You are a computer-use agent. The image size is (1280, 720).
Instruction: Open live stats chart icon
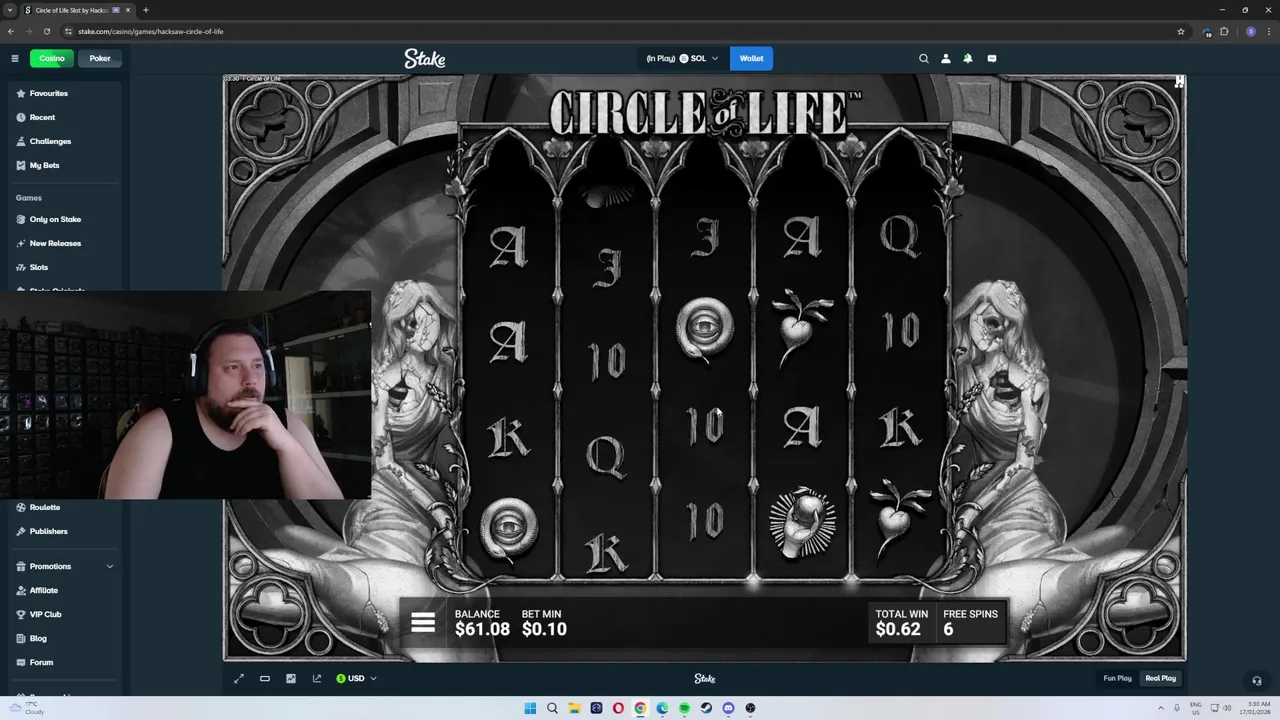click(291, 678)
